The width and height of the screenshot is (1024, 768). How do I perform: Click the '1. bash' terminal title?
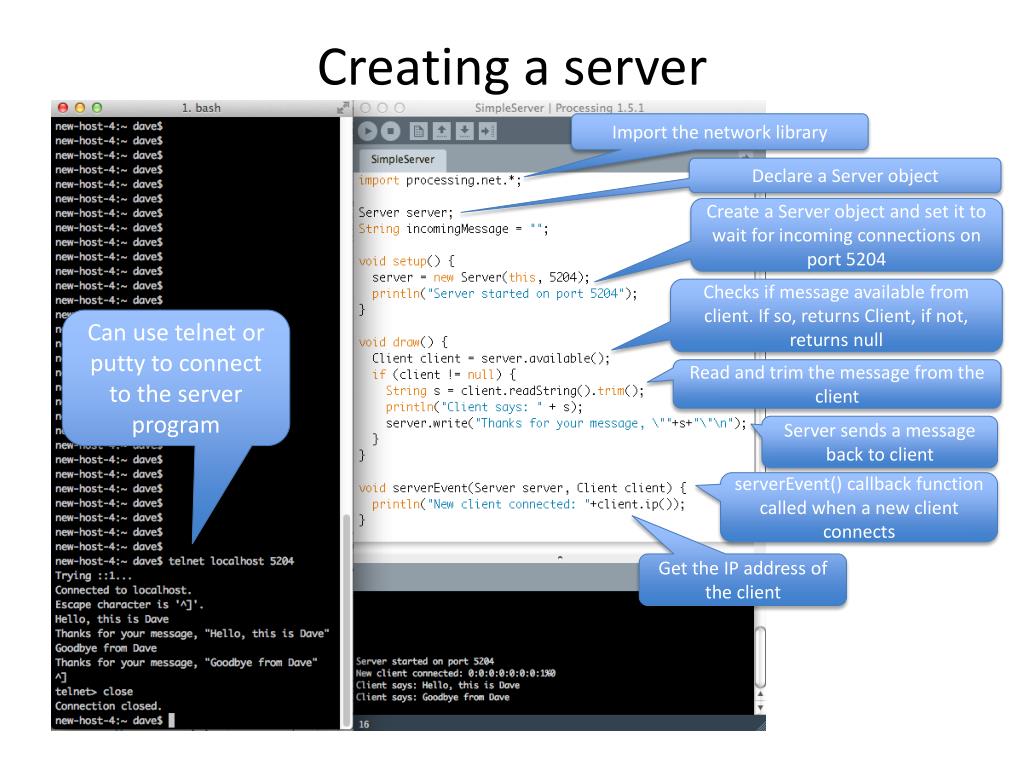pyautogui.click(x=201, y=108)
